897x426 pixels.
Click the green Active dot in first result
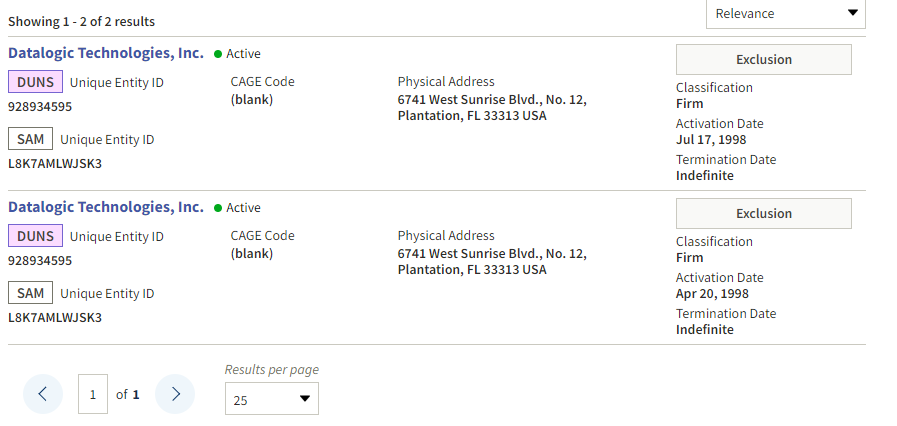pos(218,54)
